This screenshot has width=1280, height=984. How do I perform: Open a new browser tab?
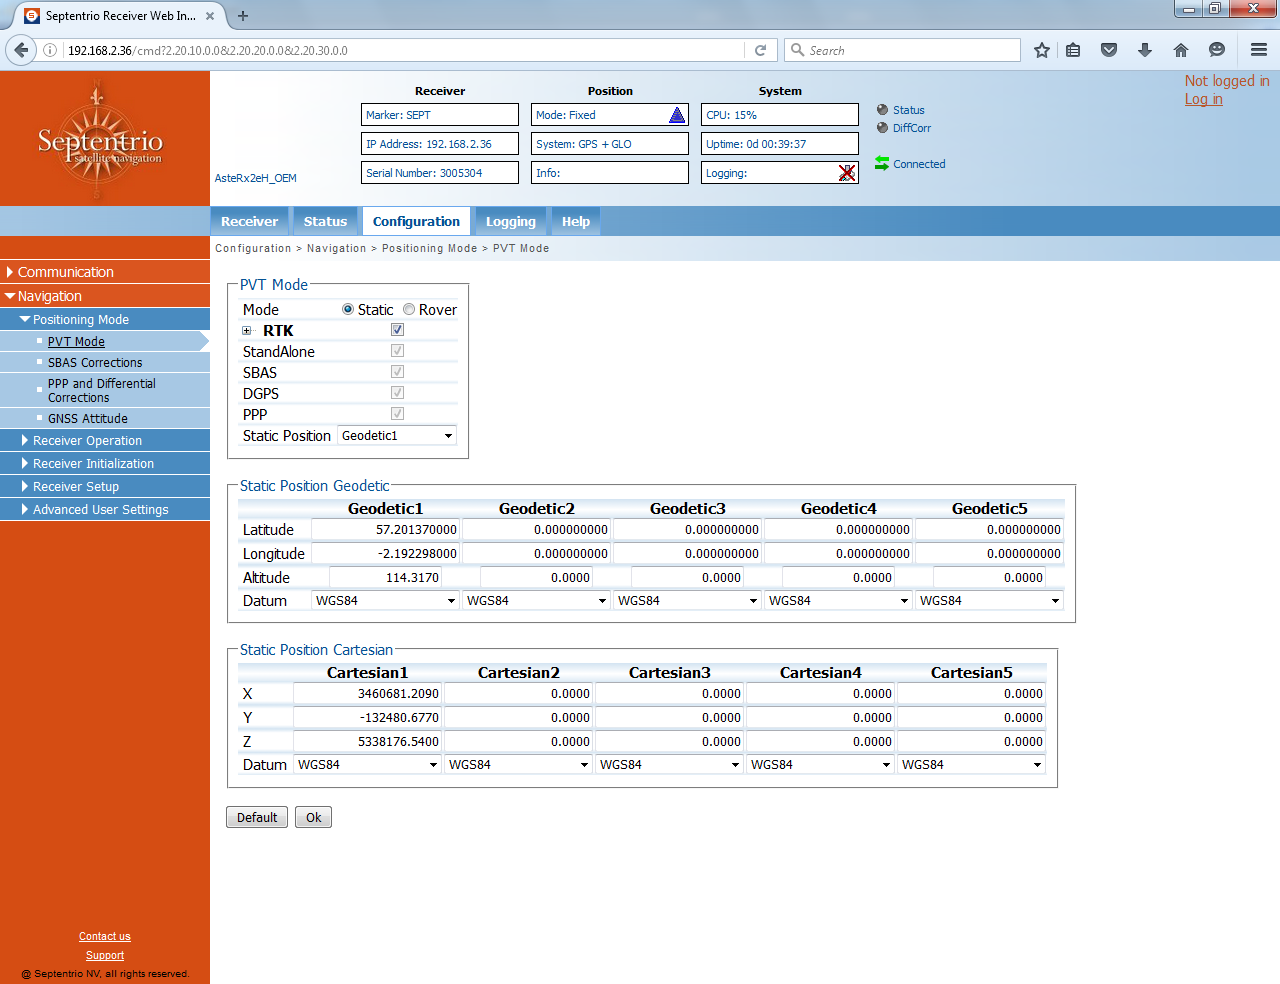tap(243, 16)
